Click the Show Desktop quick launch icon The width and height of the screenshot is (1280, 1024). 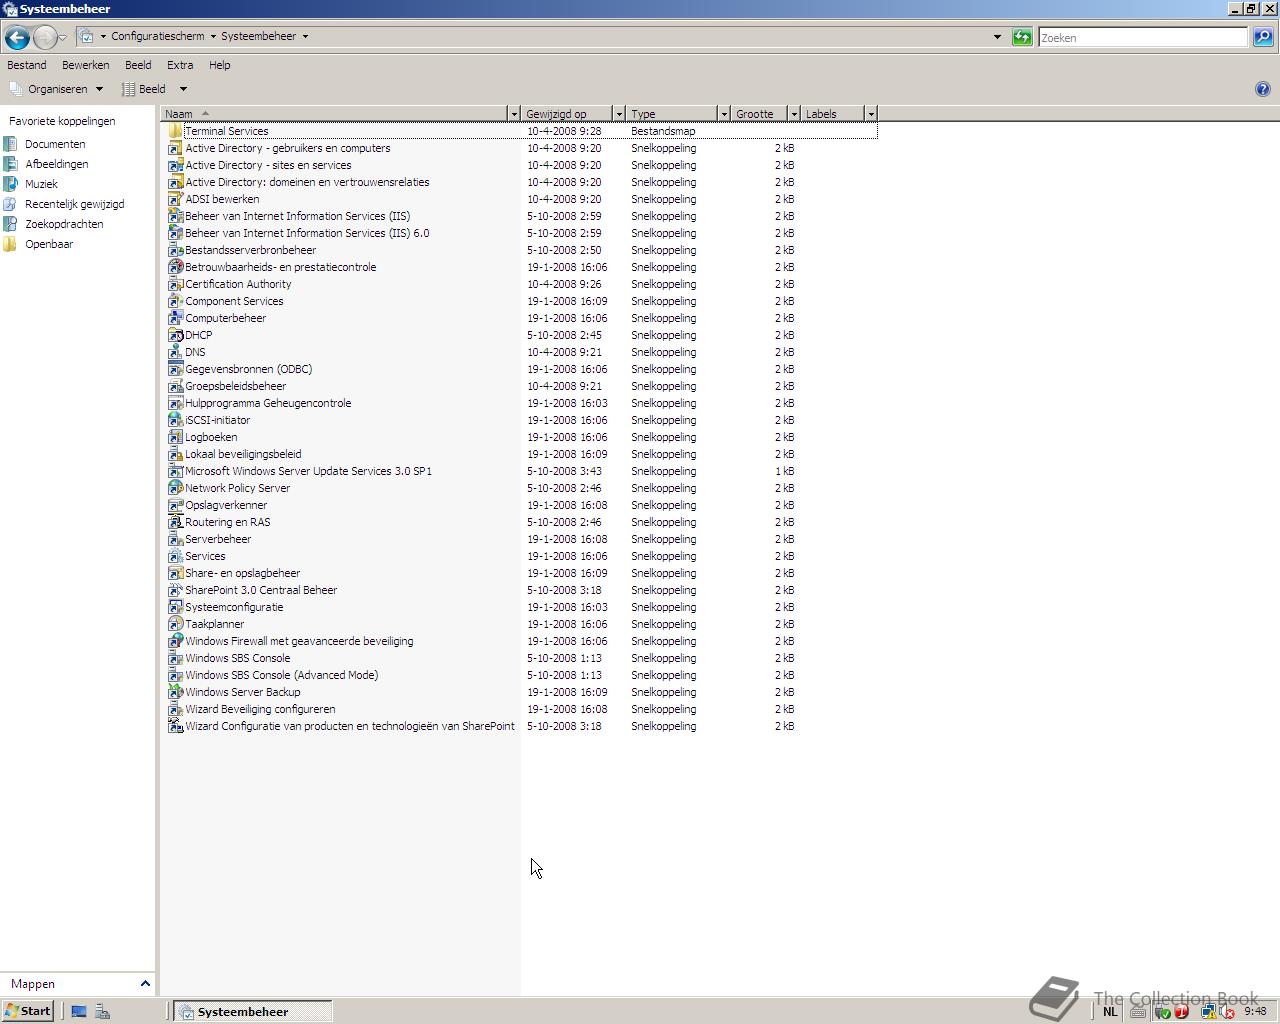[x=79, y=1012]
